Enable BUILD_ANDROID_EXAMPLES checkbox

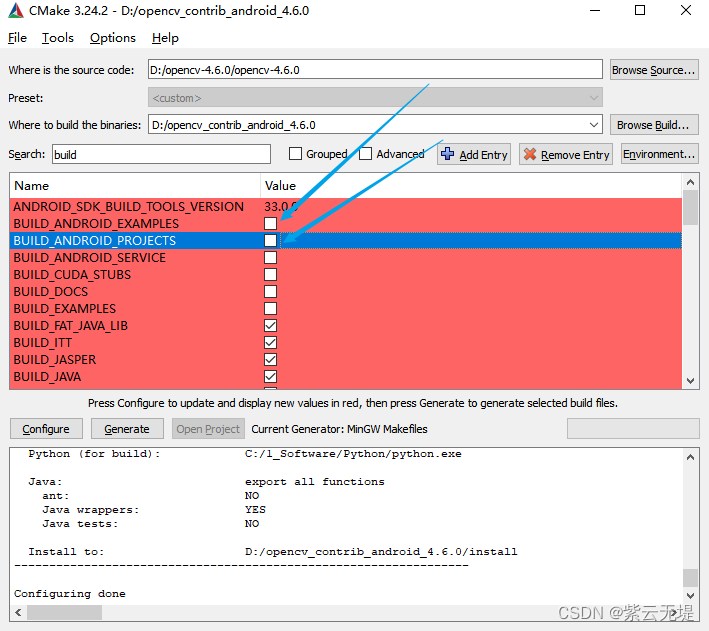[270, 223]
